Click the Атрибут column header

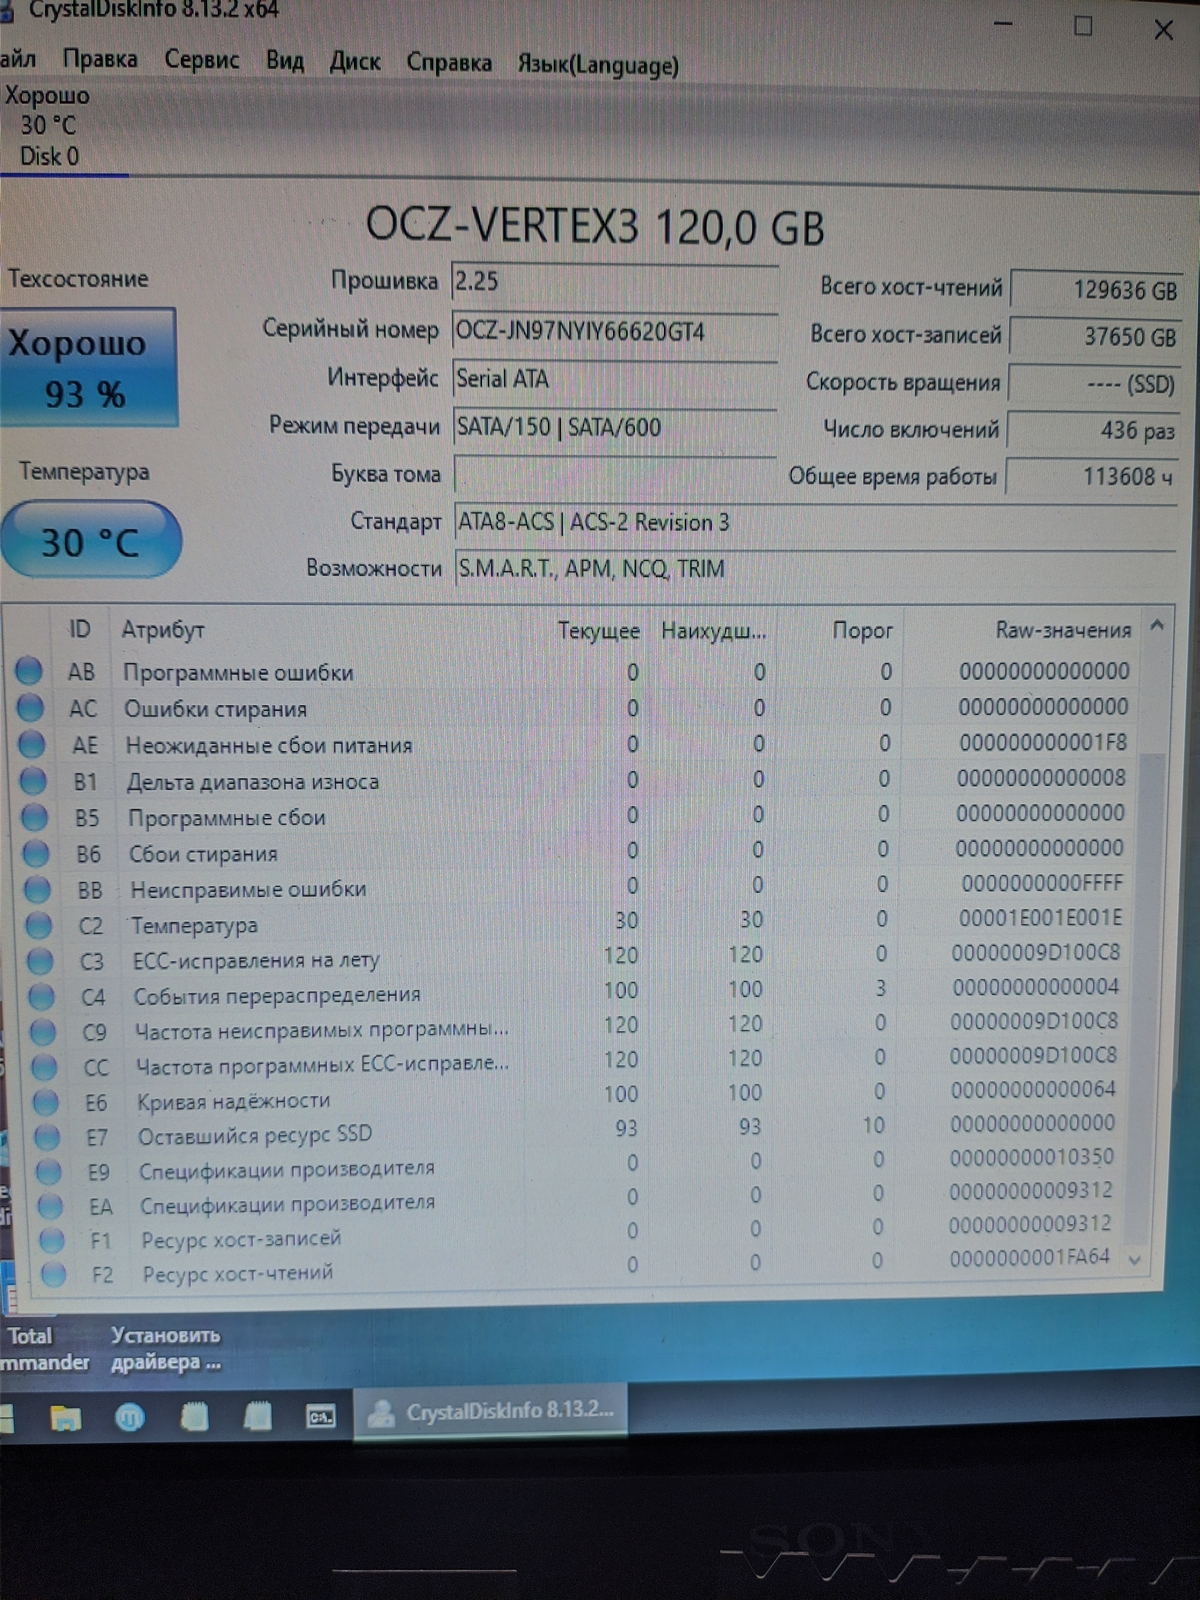pos(162,630)
